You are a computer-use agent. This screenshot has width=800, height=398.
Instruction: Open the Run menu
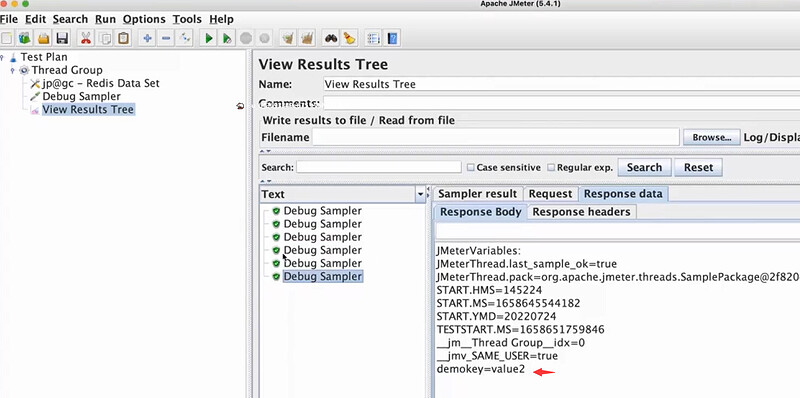pyautogui.click(x=105, y=19)
